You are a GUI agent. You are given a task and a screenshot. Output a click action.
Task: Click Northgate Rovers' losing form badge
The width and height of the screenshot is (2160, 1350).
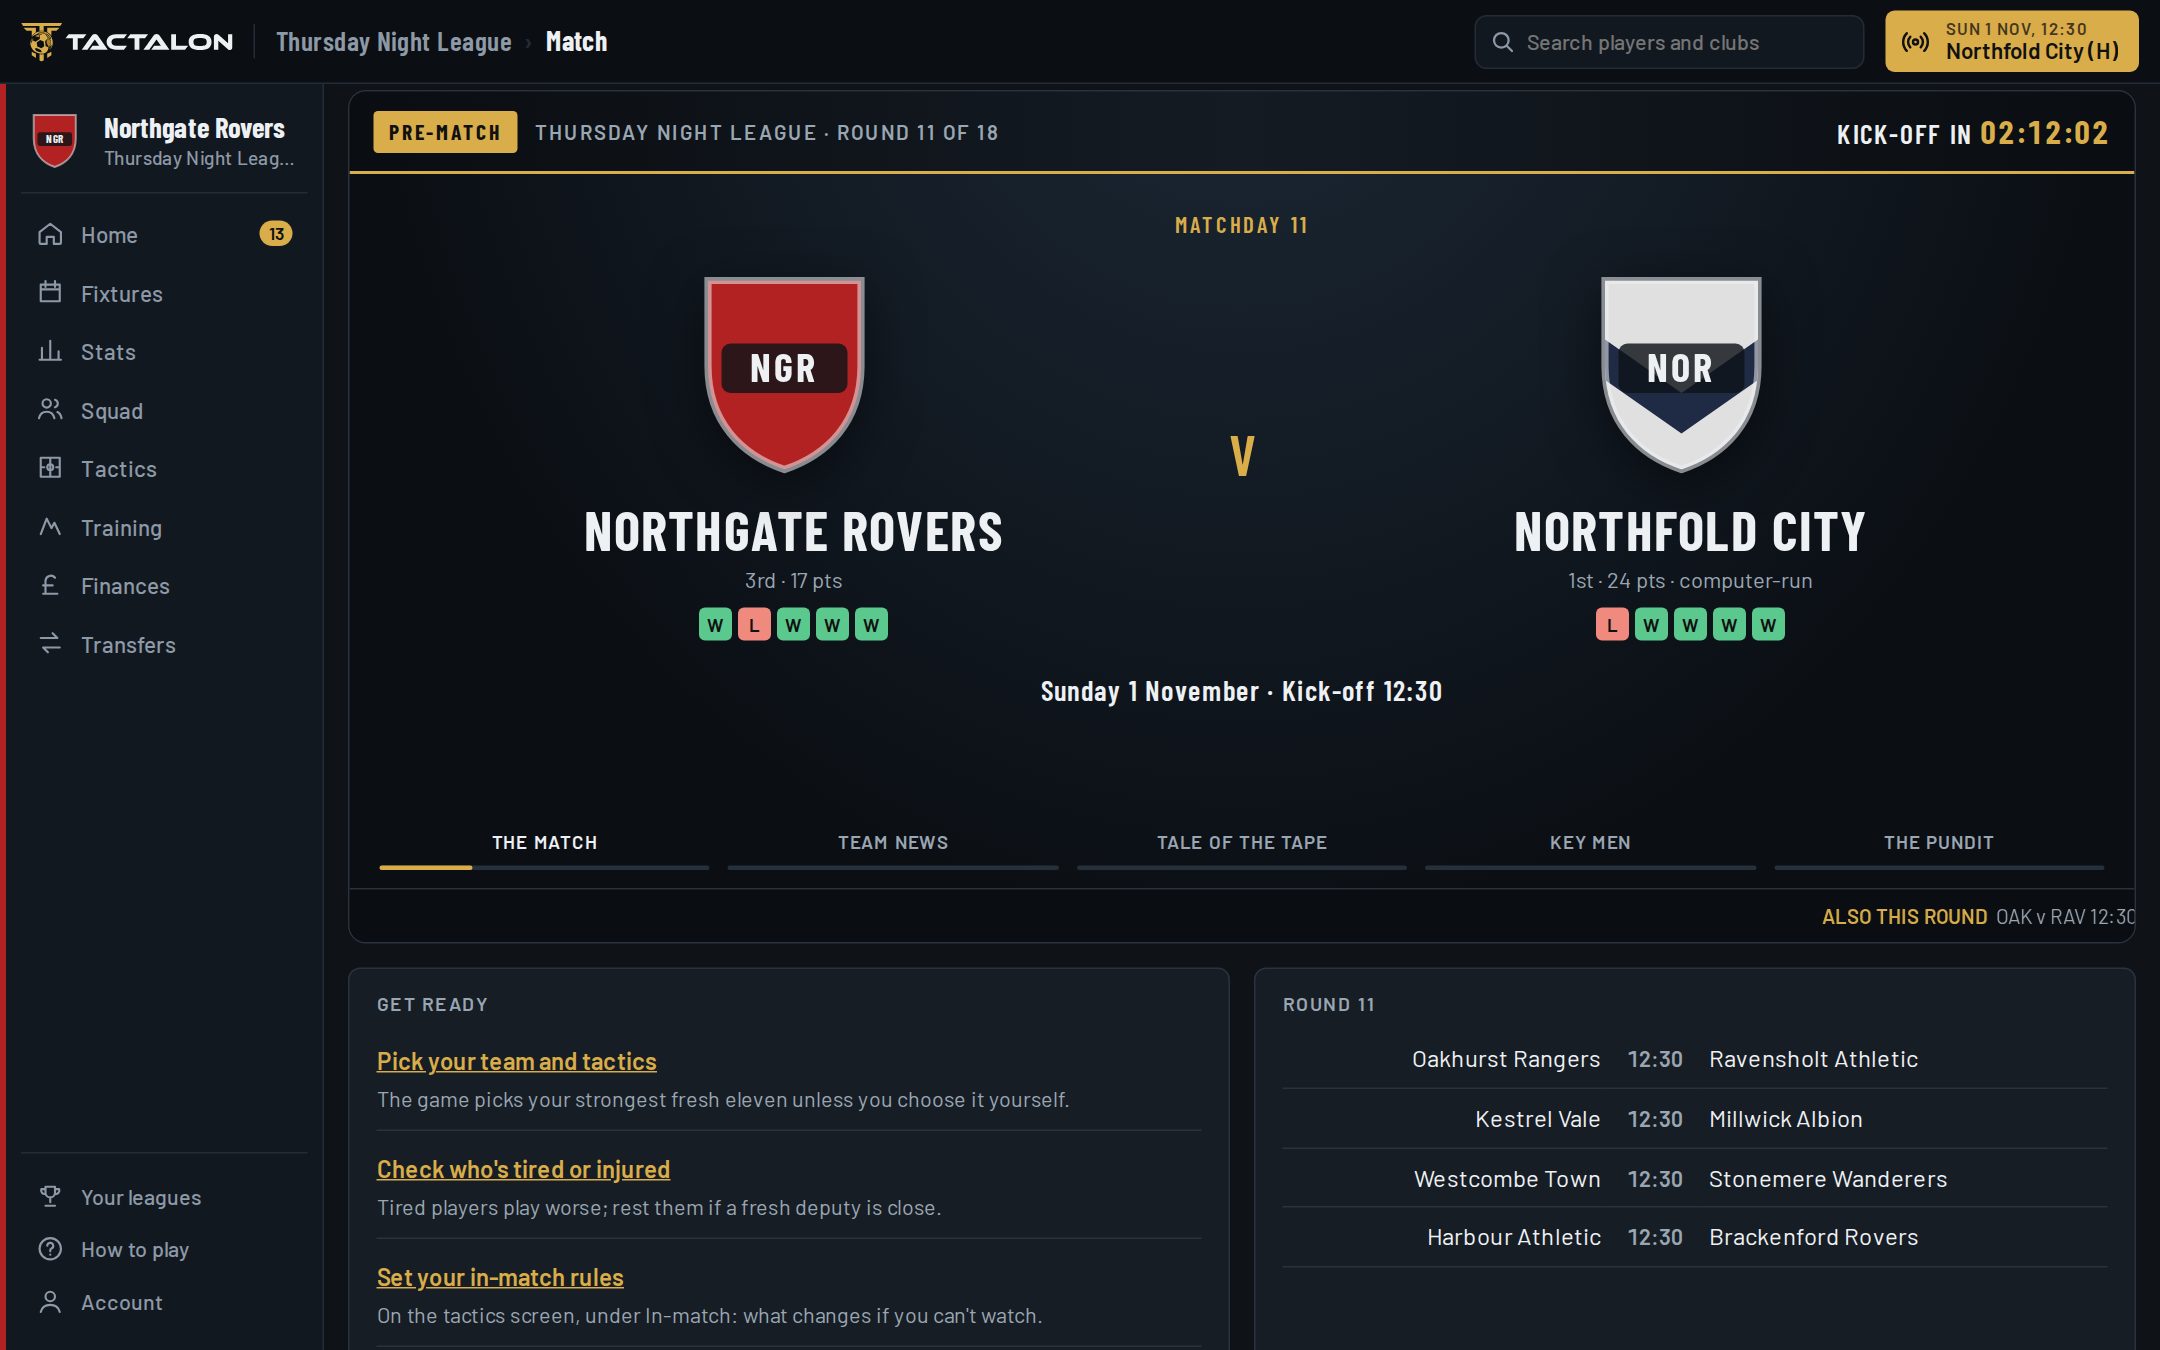pyautogui.click(x=754, y=625)
